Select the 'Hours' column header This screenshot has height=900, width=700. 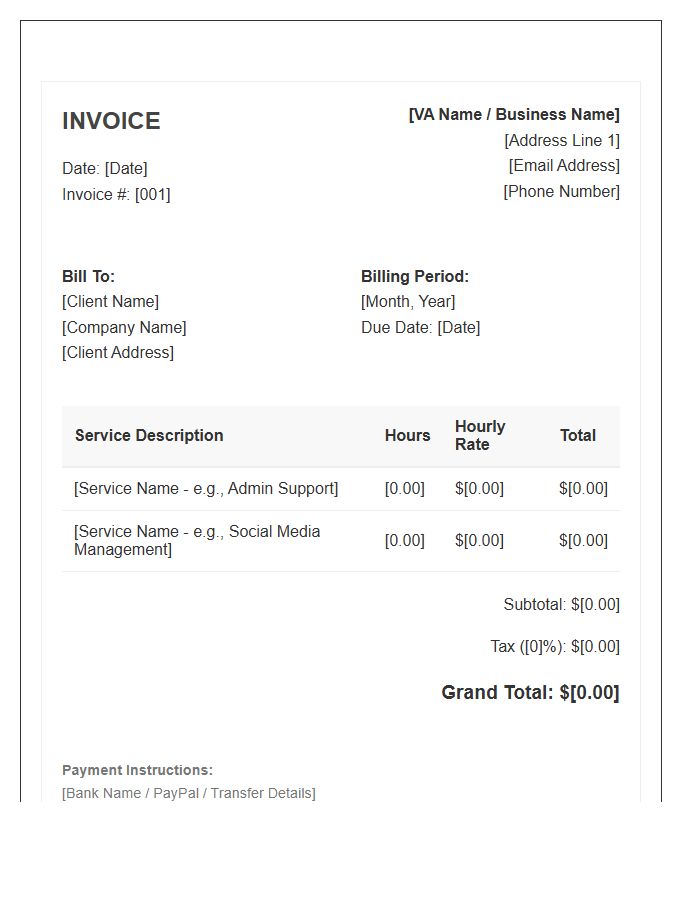[407, 435]
